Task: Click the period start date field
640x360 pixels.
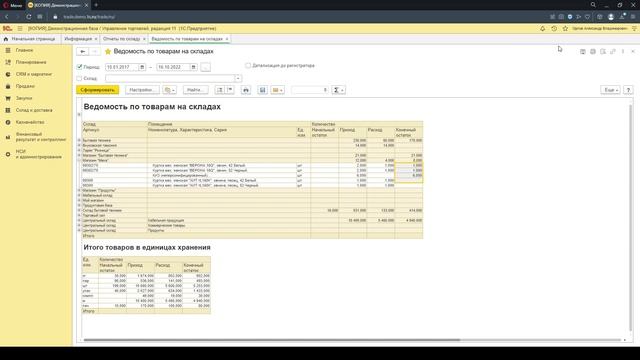Action: pyautogui.click(x=122, y=67)
